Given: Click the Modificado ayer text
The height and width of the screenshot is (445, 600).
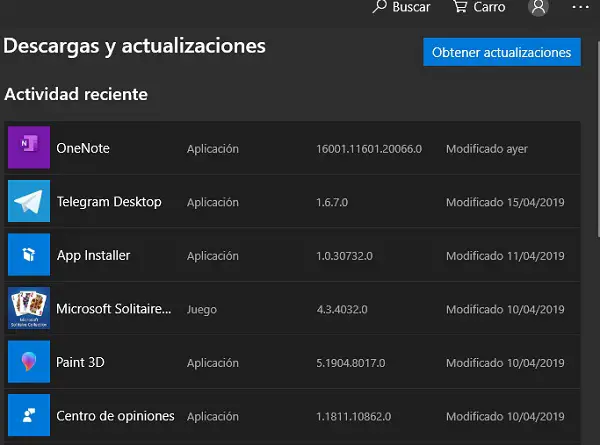Looking at the screenshot, I should coord(487,149).
